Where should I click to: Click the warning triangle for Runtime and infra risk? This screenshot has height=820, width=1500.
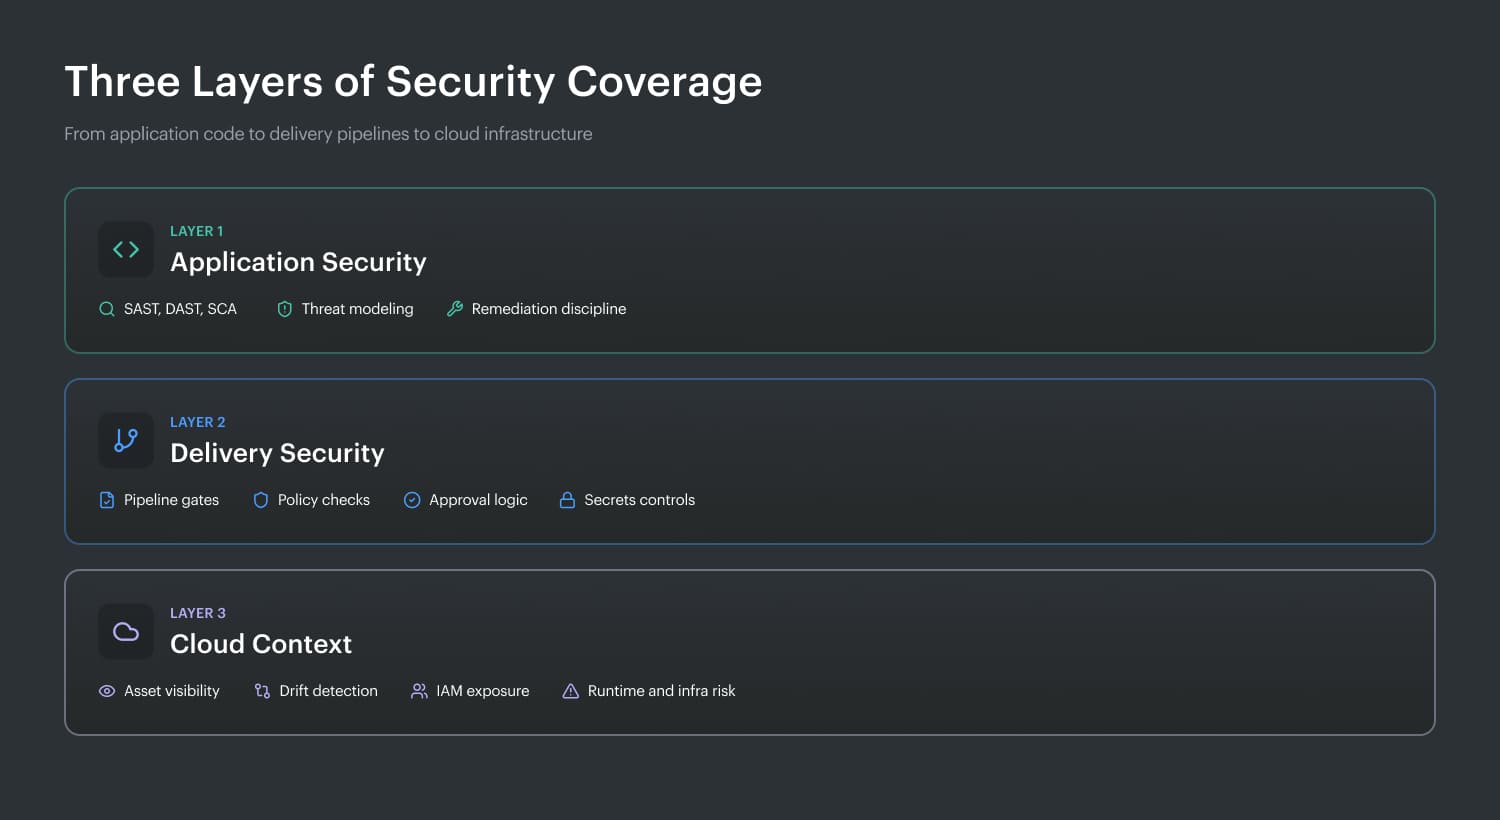point(570,691)
